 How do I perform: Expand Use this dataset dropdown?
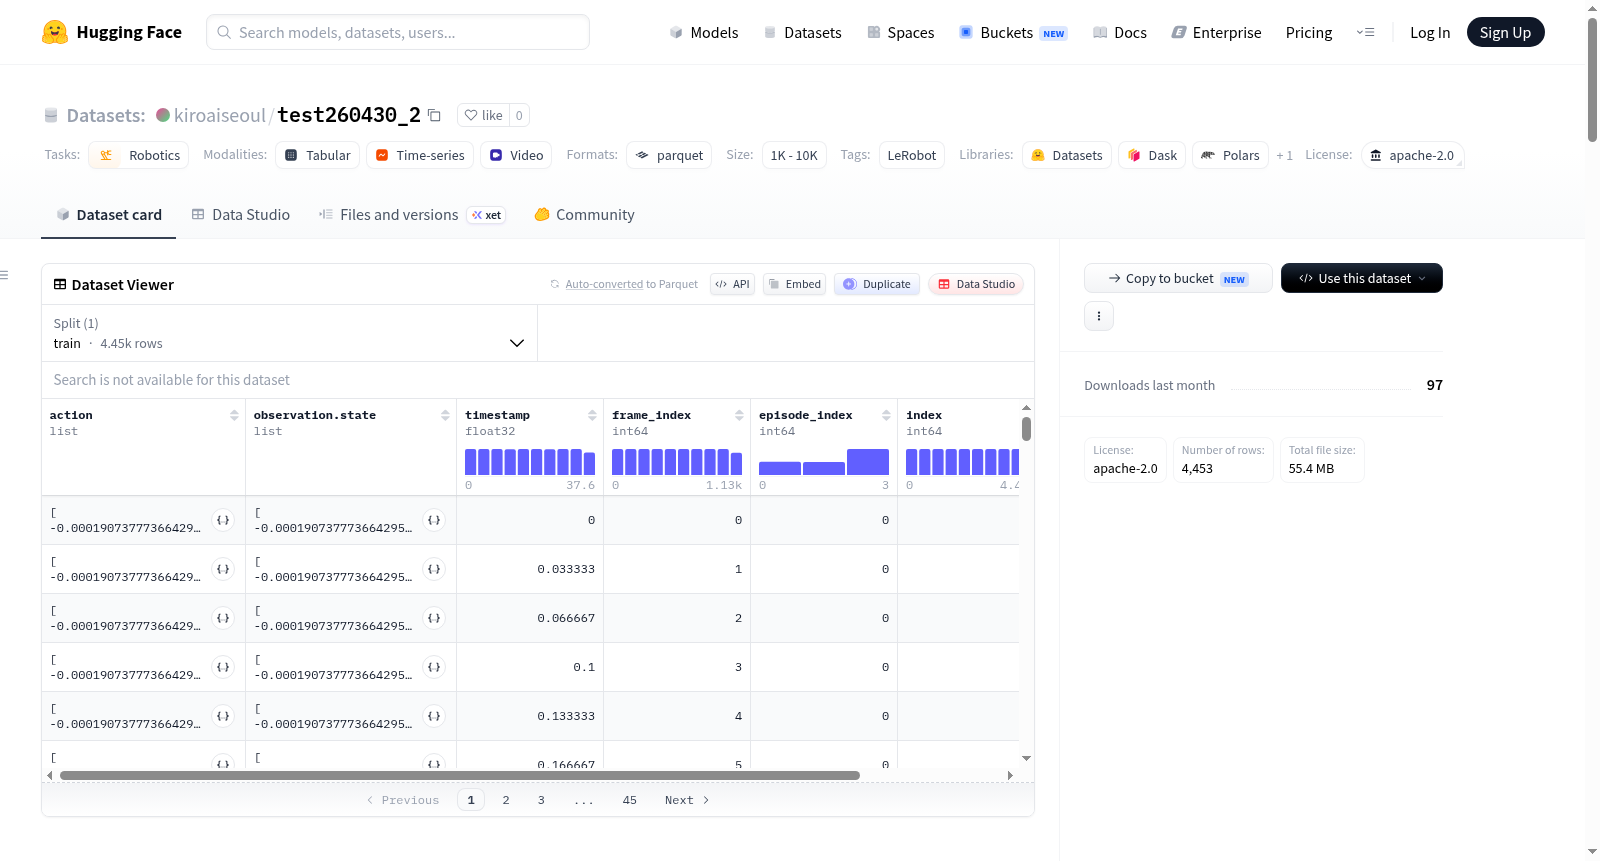(1361, 278)
